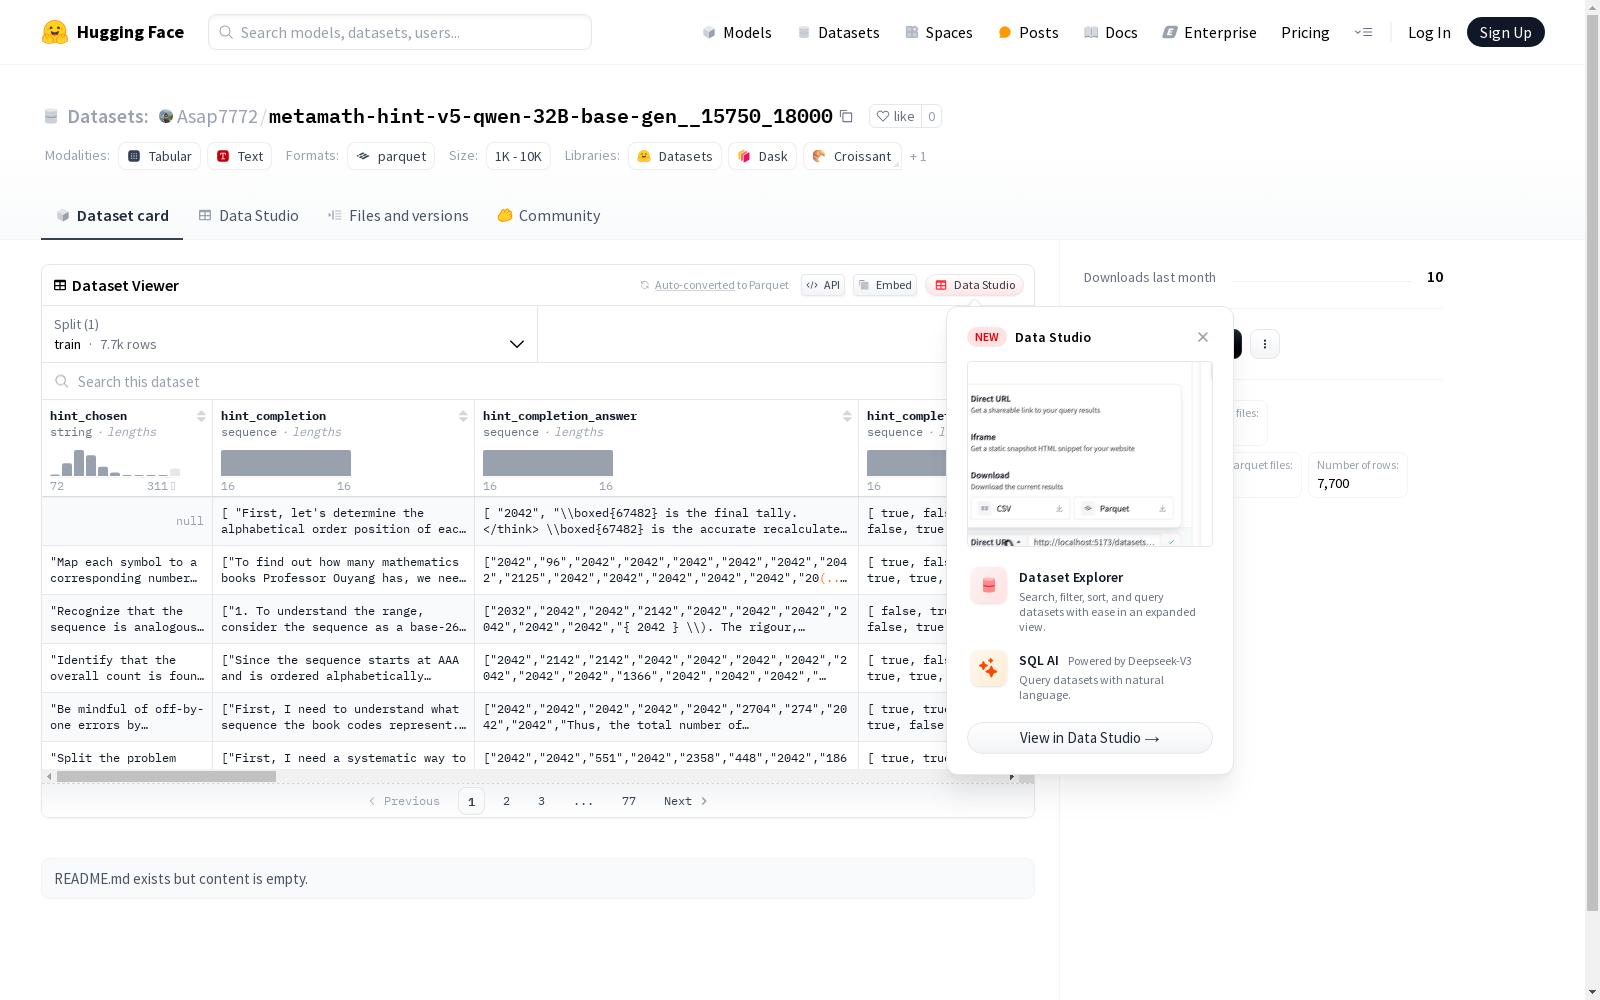This screenshot has width=1600, height=1000.
Task: Select the Tabular modality tag
Action: (x=159, y=156)
